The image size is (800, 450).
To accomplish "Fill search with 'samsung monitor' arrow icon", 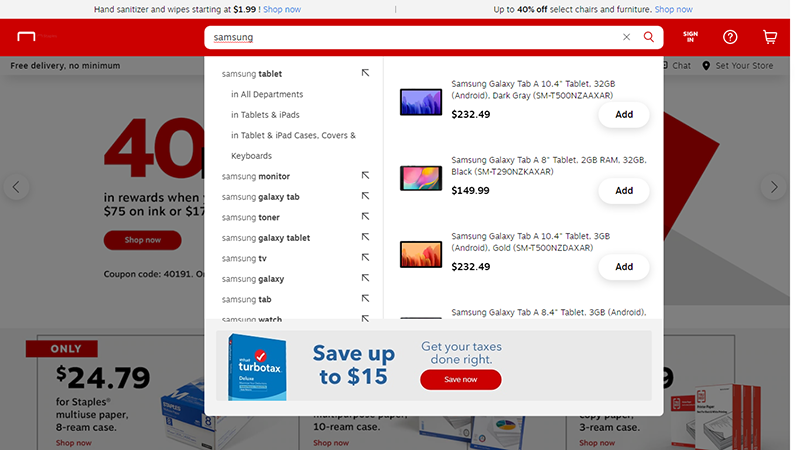I will (366, 176).
